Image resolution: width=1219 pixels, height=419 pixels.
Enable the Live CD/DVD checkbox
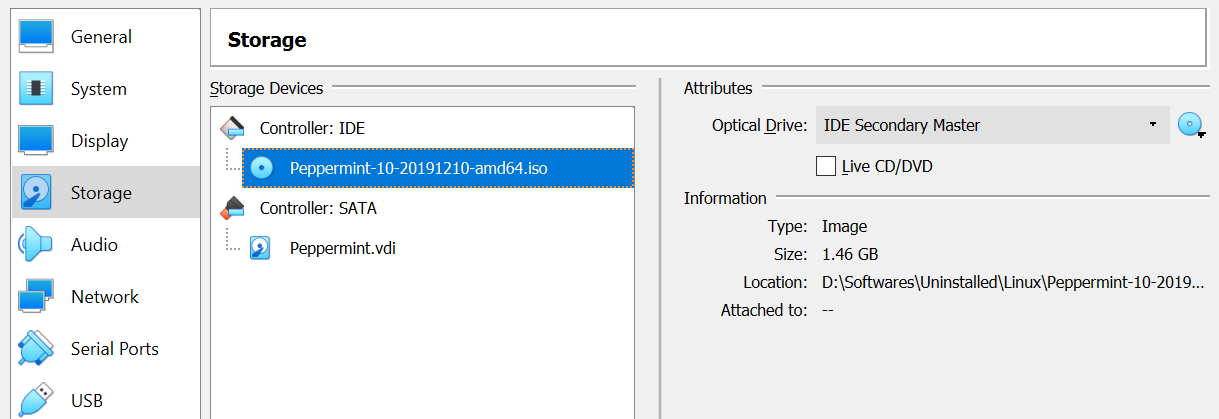826,166
